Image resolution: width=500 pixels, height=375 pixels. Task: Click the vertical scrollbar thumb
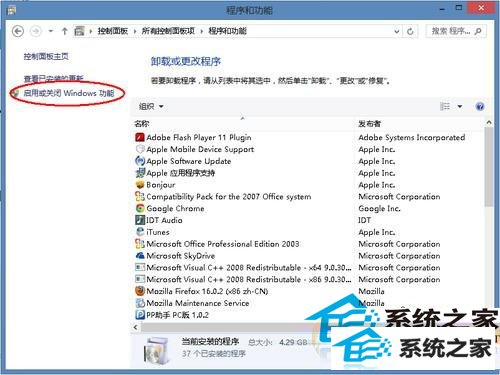(x=489, y=167)
